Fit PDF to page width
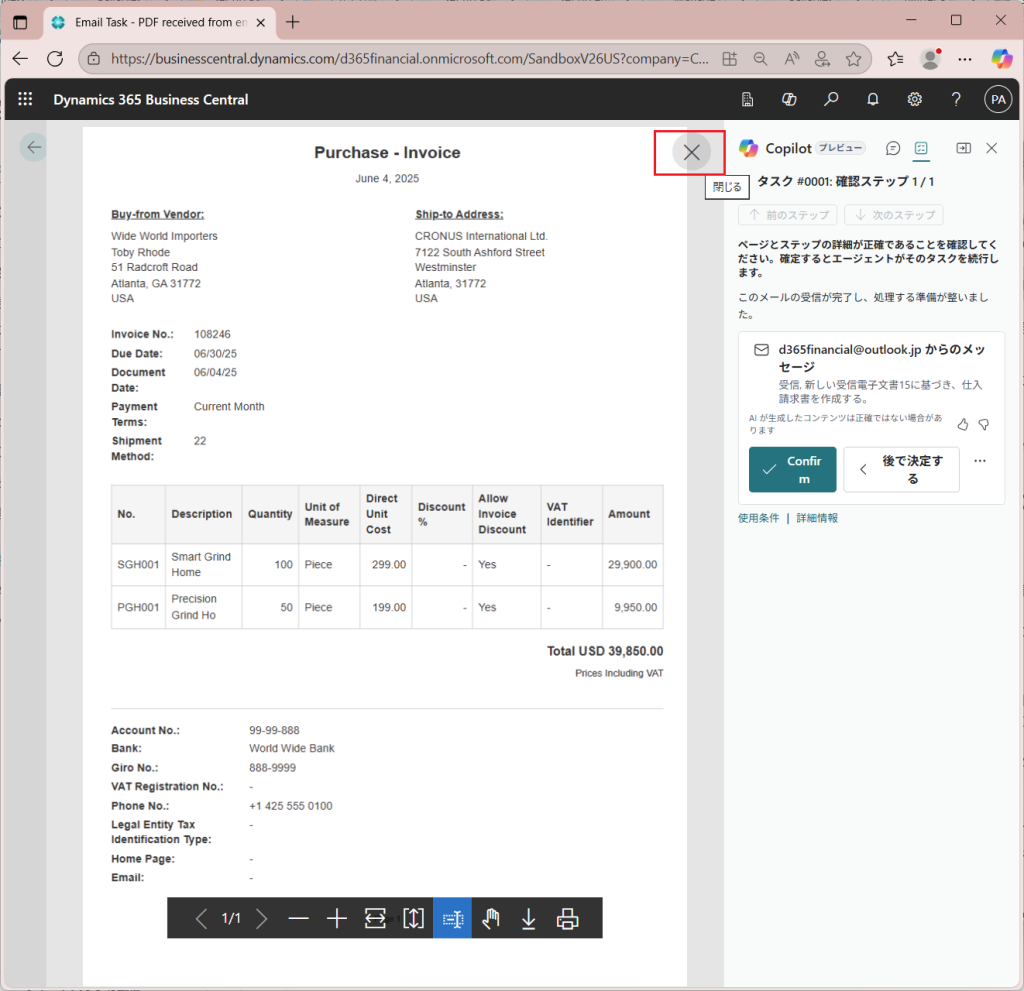 tap(376, 918)
